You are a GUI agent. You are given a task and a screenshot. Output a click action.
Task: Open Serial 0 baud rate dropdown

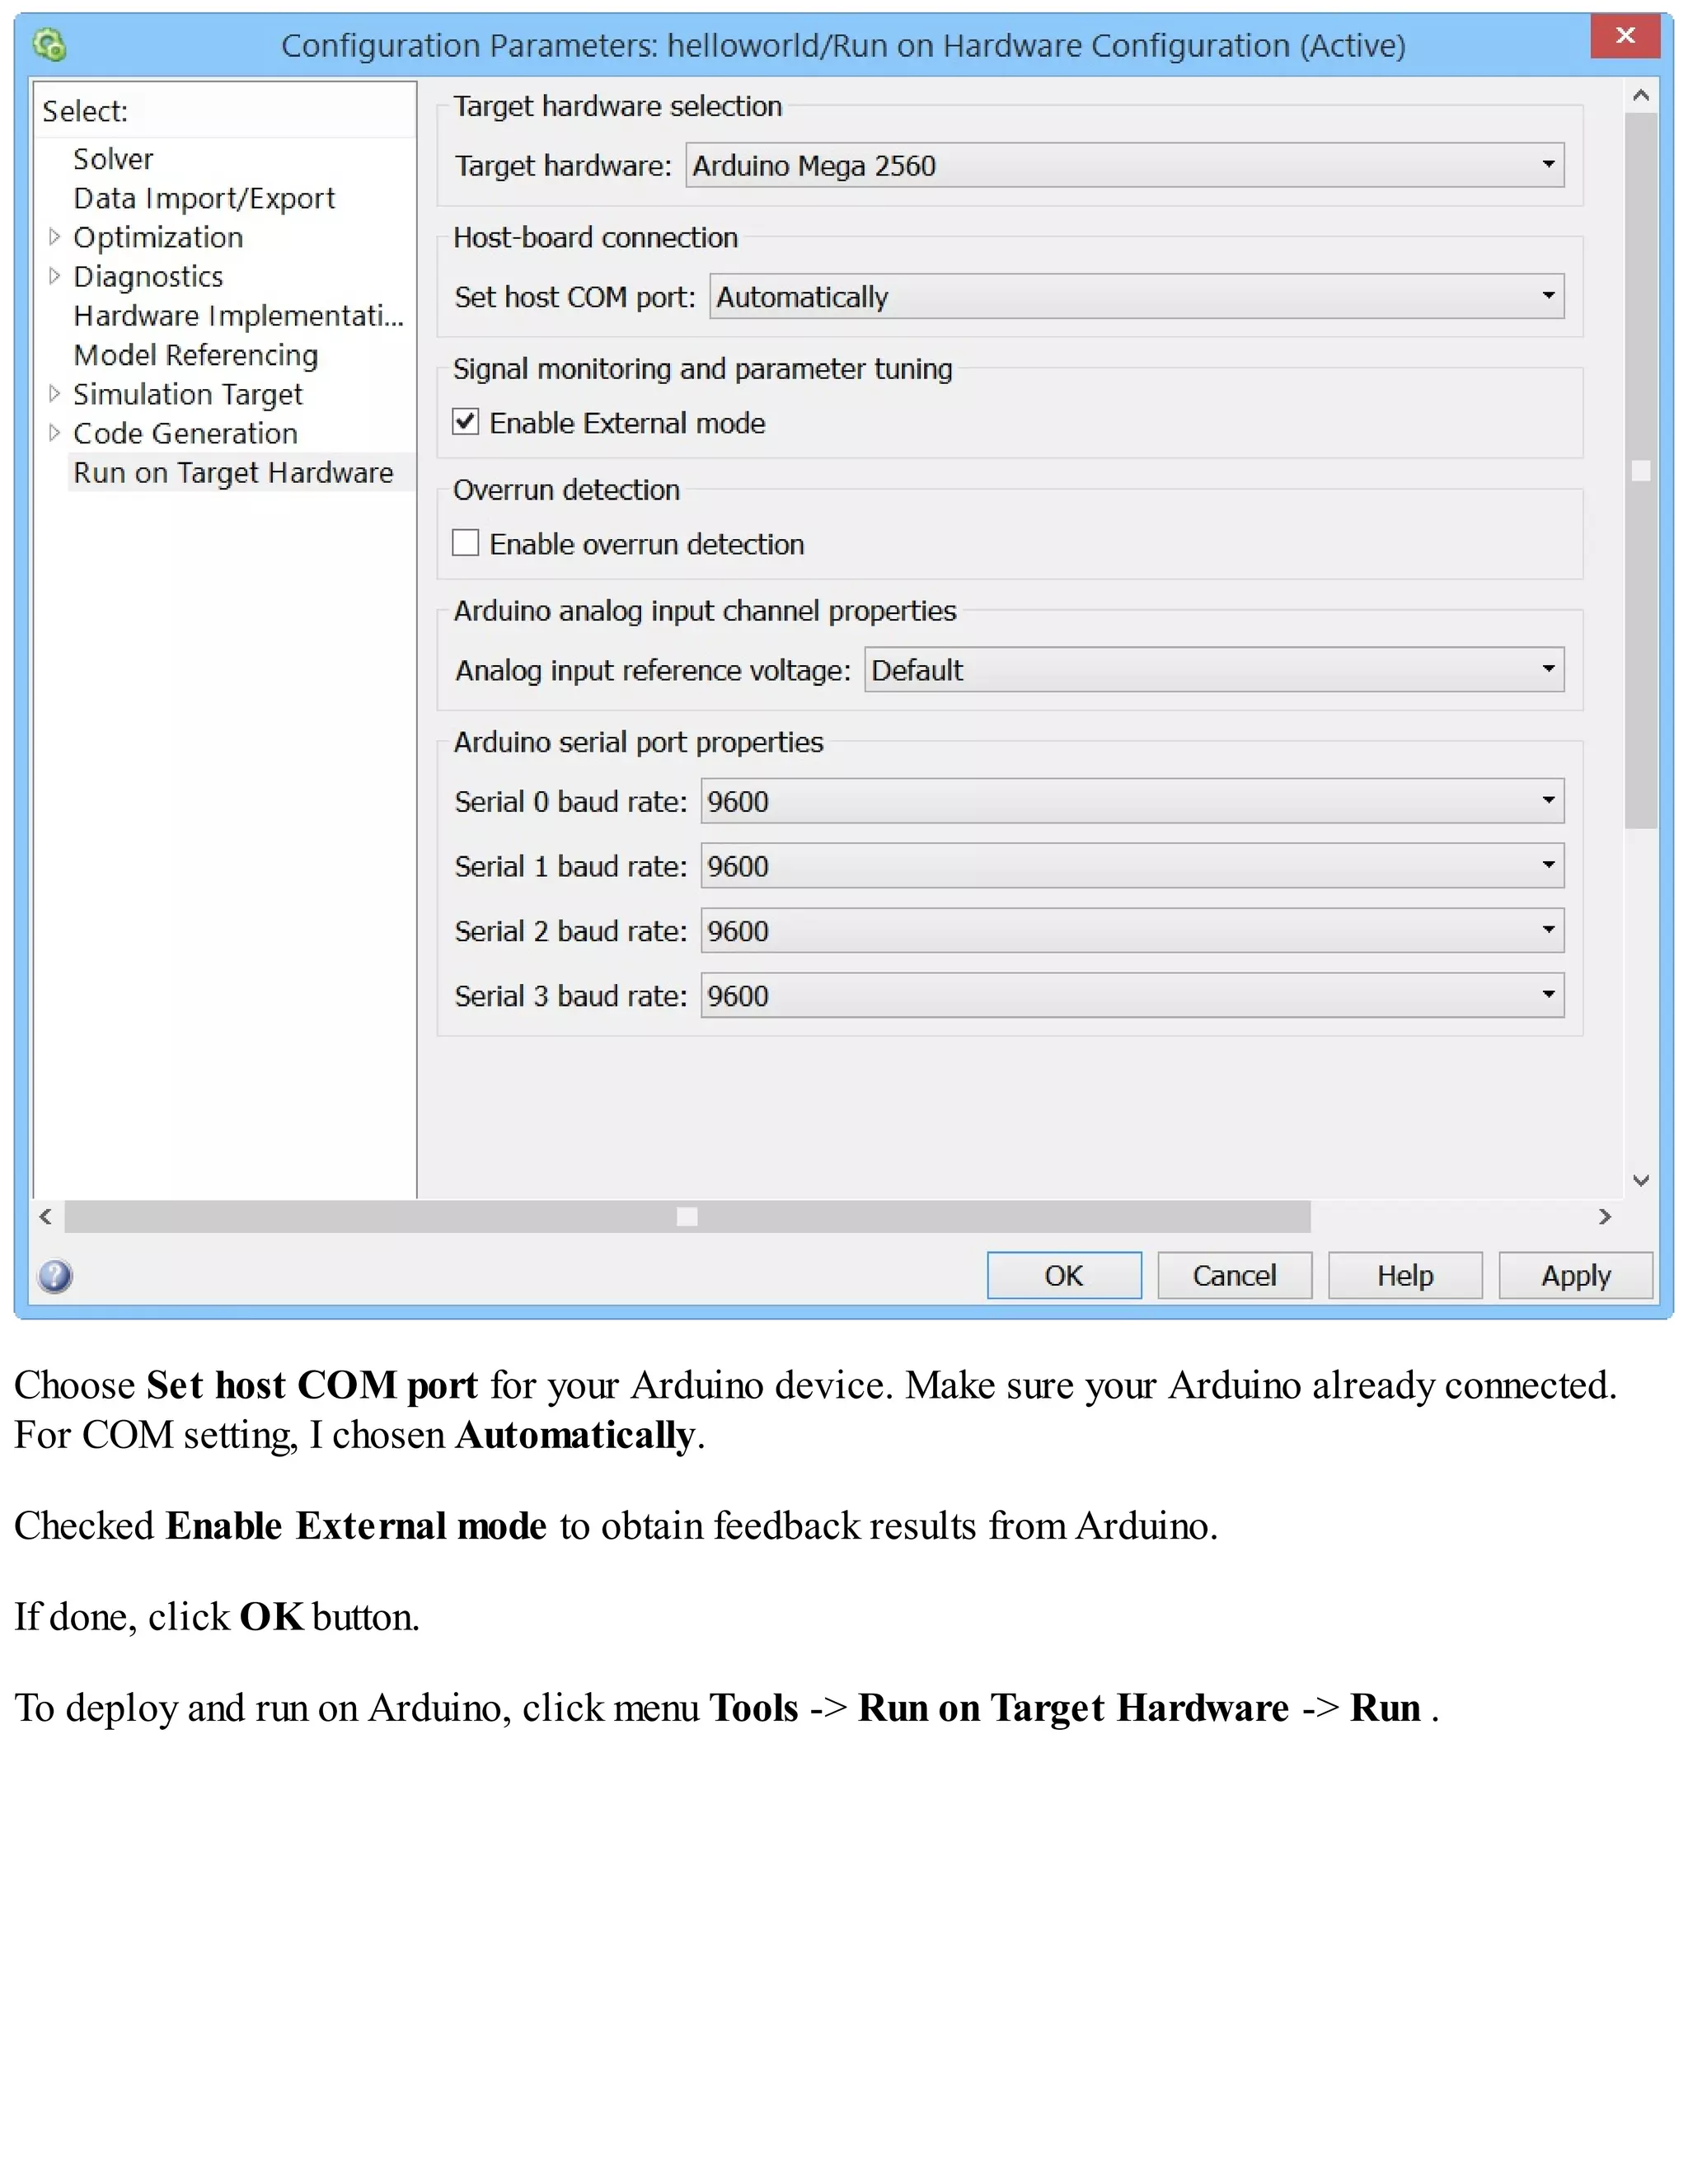pyautogui.click(x=1132, y=801)
